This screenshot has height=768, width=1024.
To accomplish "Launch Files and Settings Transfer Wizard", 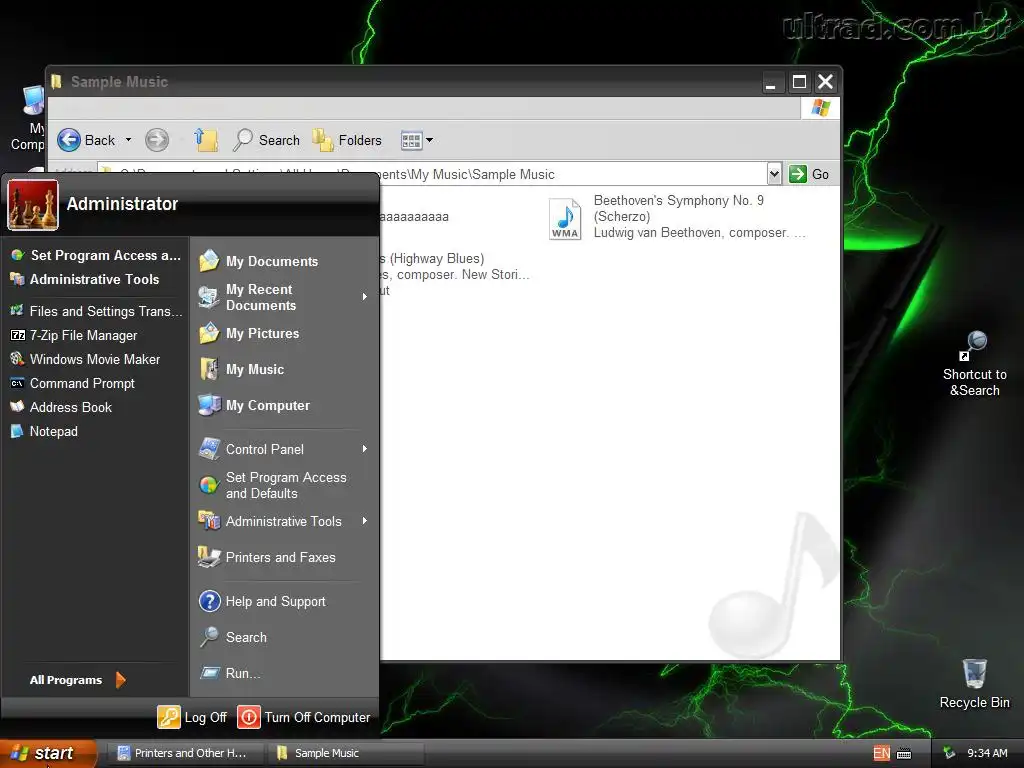I will coord(96,312).
